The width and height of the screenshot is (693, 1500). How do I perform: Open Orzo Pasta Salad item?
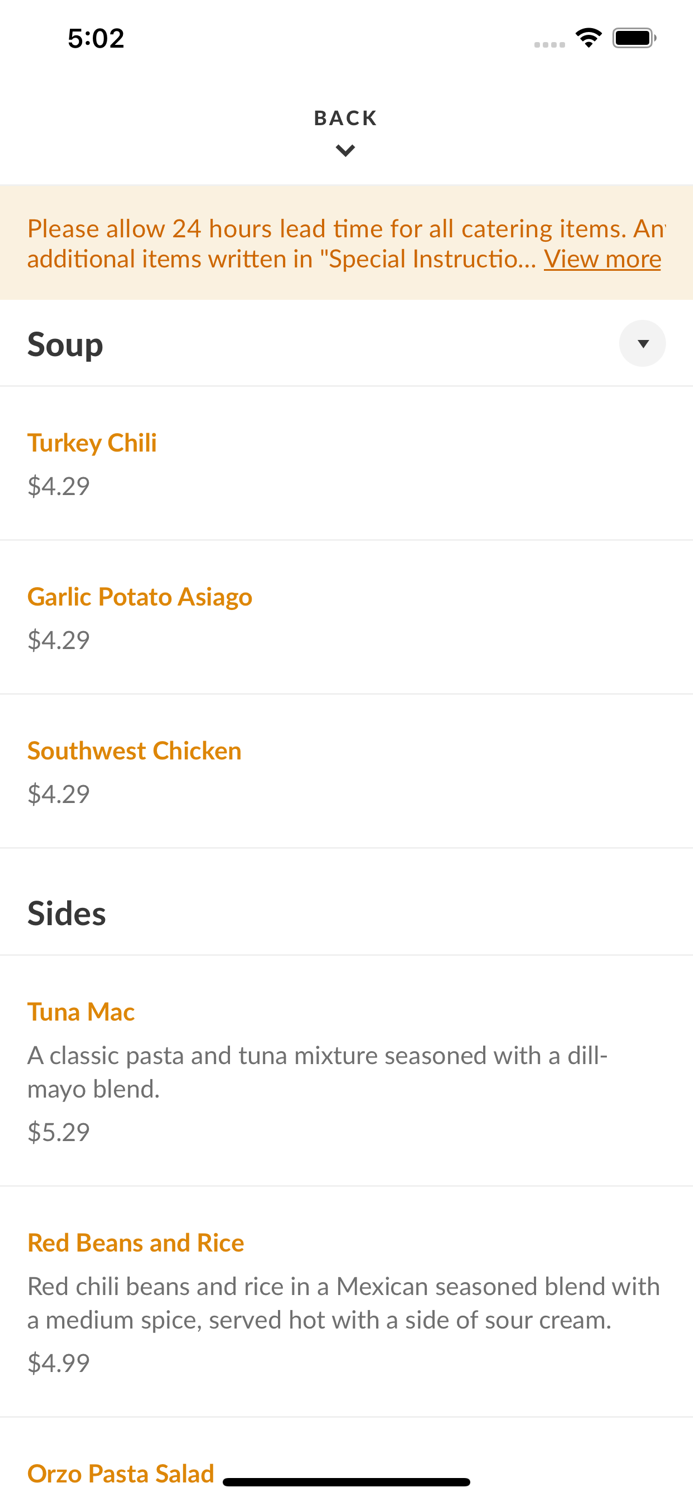tap(120, 1473)
